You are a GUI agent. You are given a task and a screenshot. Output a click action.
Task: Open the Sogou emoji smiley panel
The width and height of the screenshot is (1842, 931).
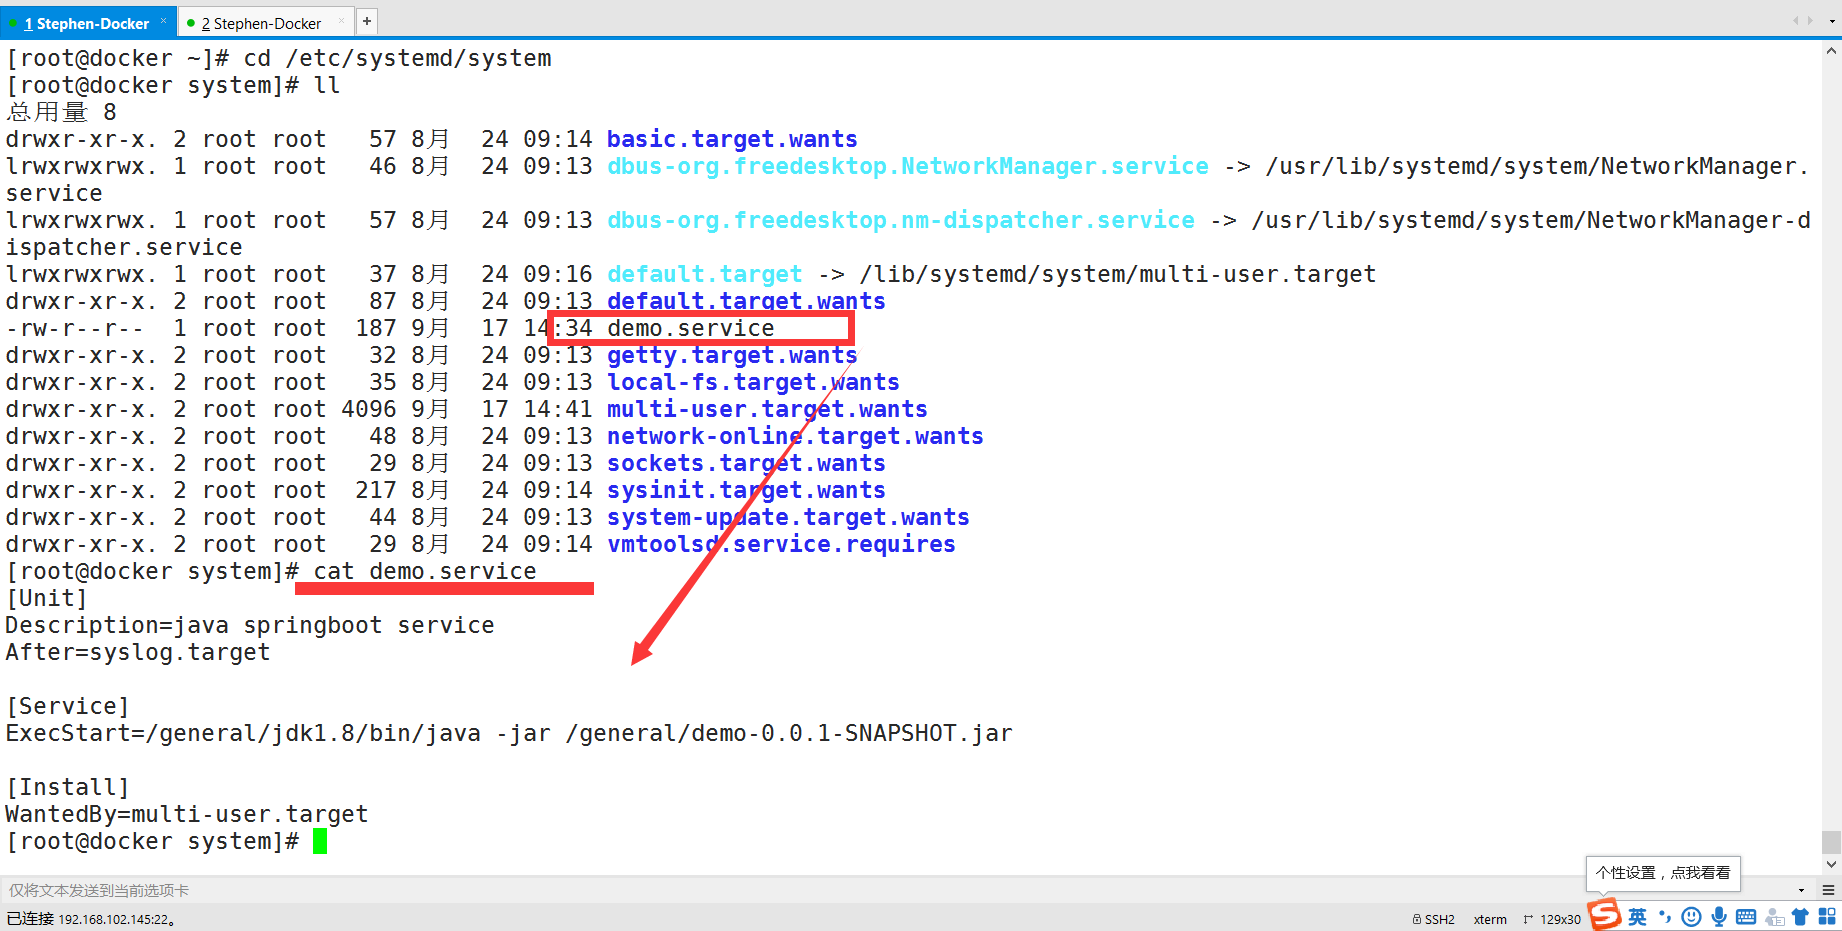1691,917
